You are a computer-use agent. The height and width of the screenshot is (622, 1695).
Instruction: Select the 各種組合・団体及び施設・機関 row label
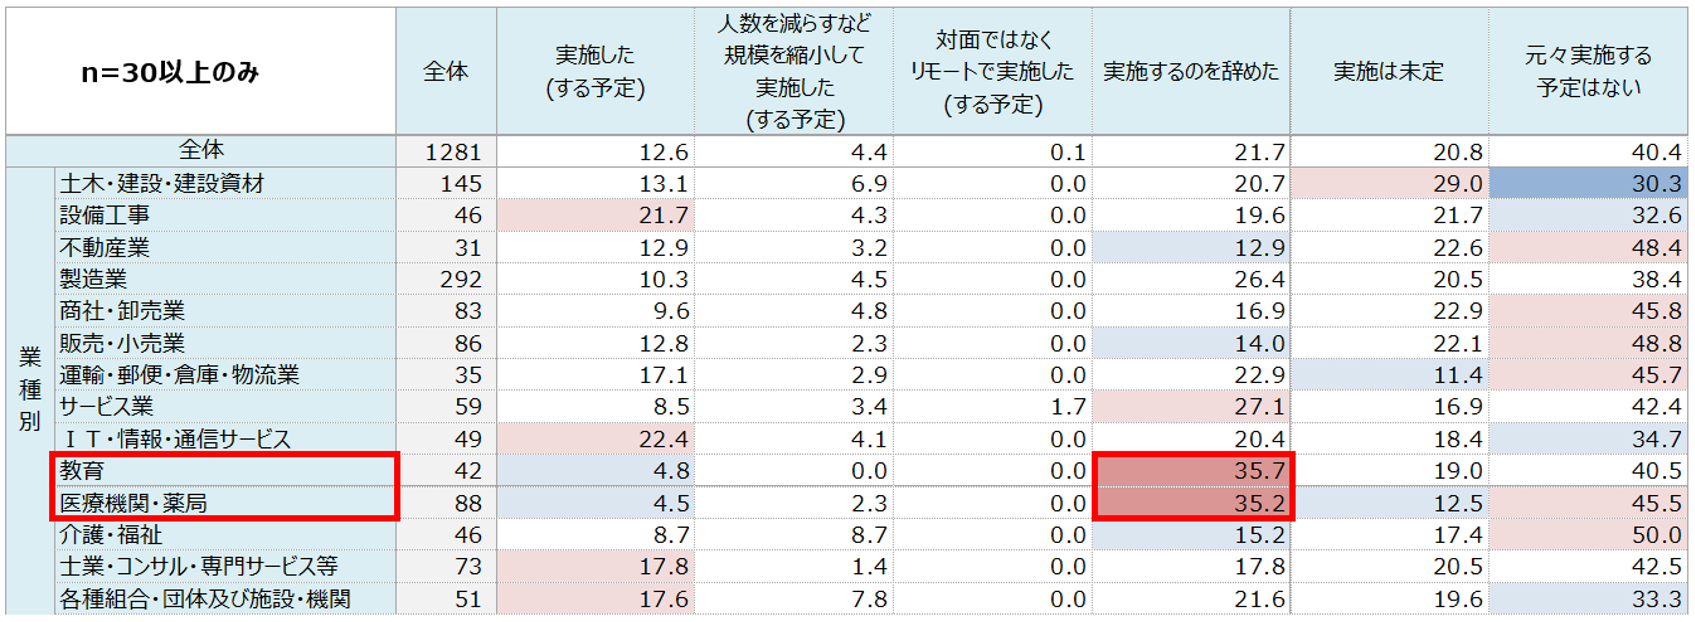[x=204, y=598]
